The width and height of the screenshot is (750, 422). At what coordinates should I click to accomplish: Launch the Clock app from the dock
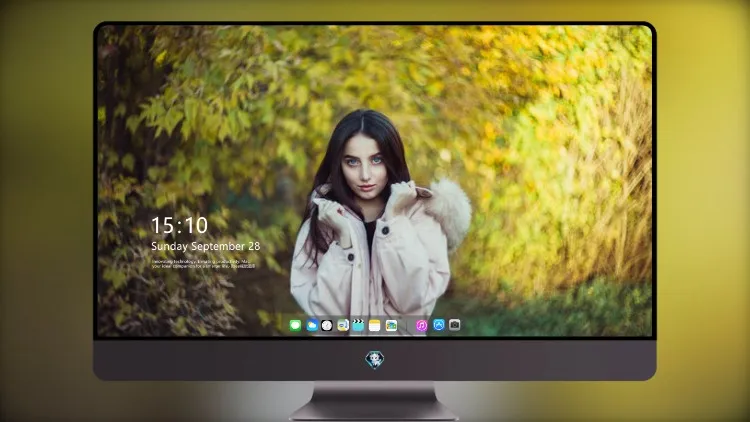(x=327, y=325)
